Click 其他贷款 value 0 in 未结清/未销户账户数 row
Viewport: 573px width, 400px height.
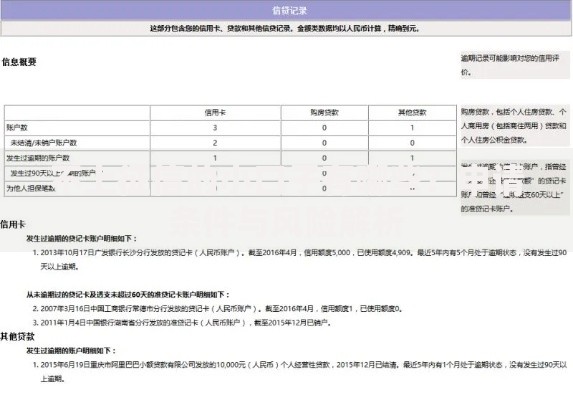click(x=412, y=143)
